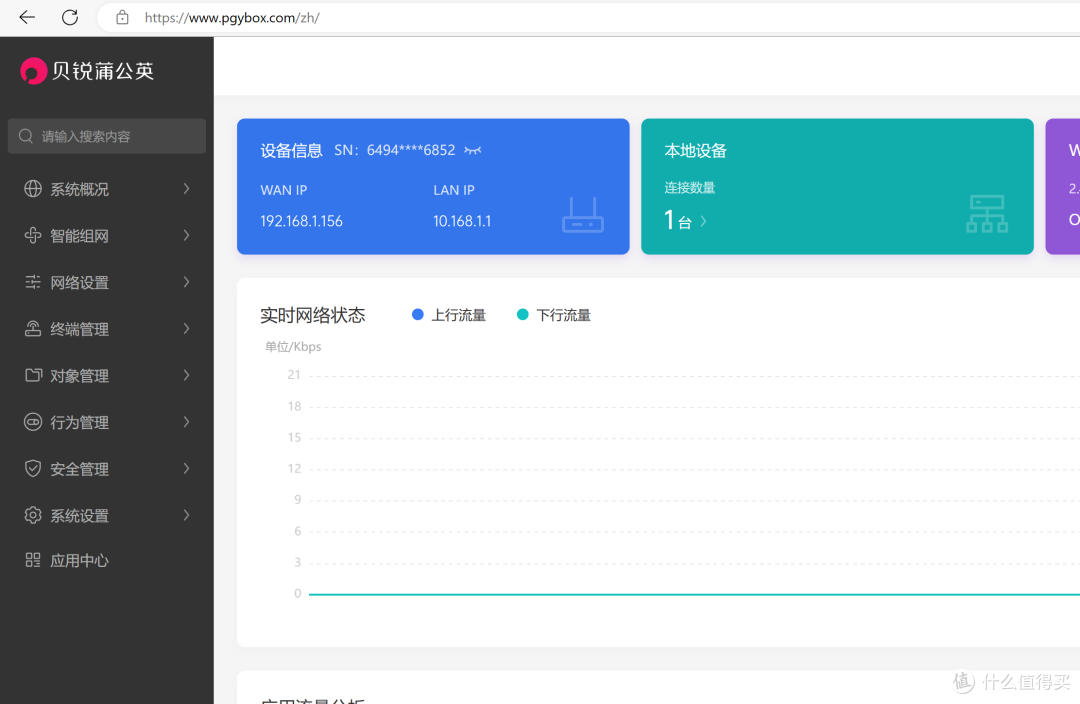Click the 本地设备 card title
The height and width of the screenshot is (704, 1080).
[x=696, y=151]
